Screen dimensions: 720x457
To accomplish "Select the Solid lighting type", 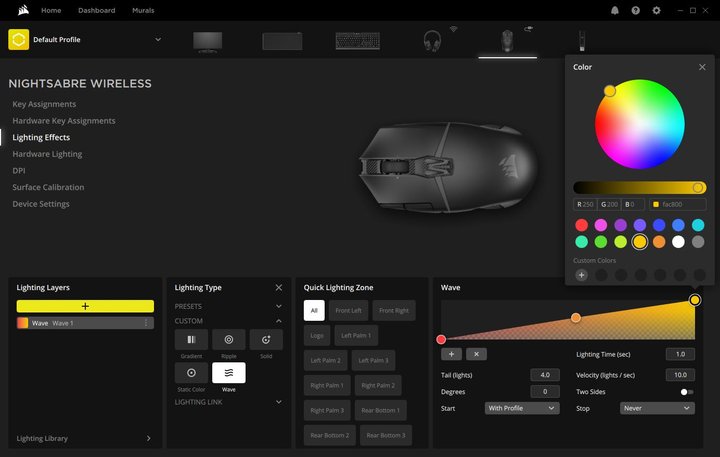I will (x=266, y=341).
